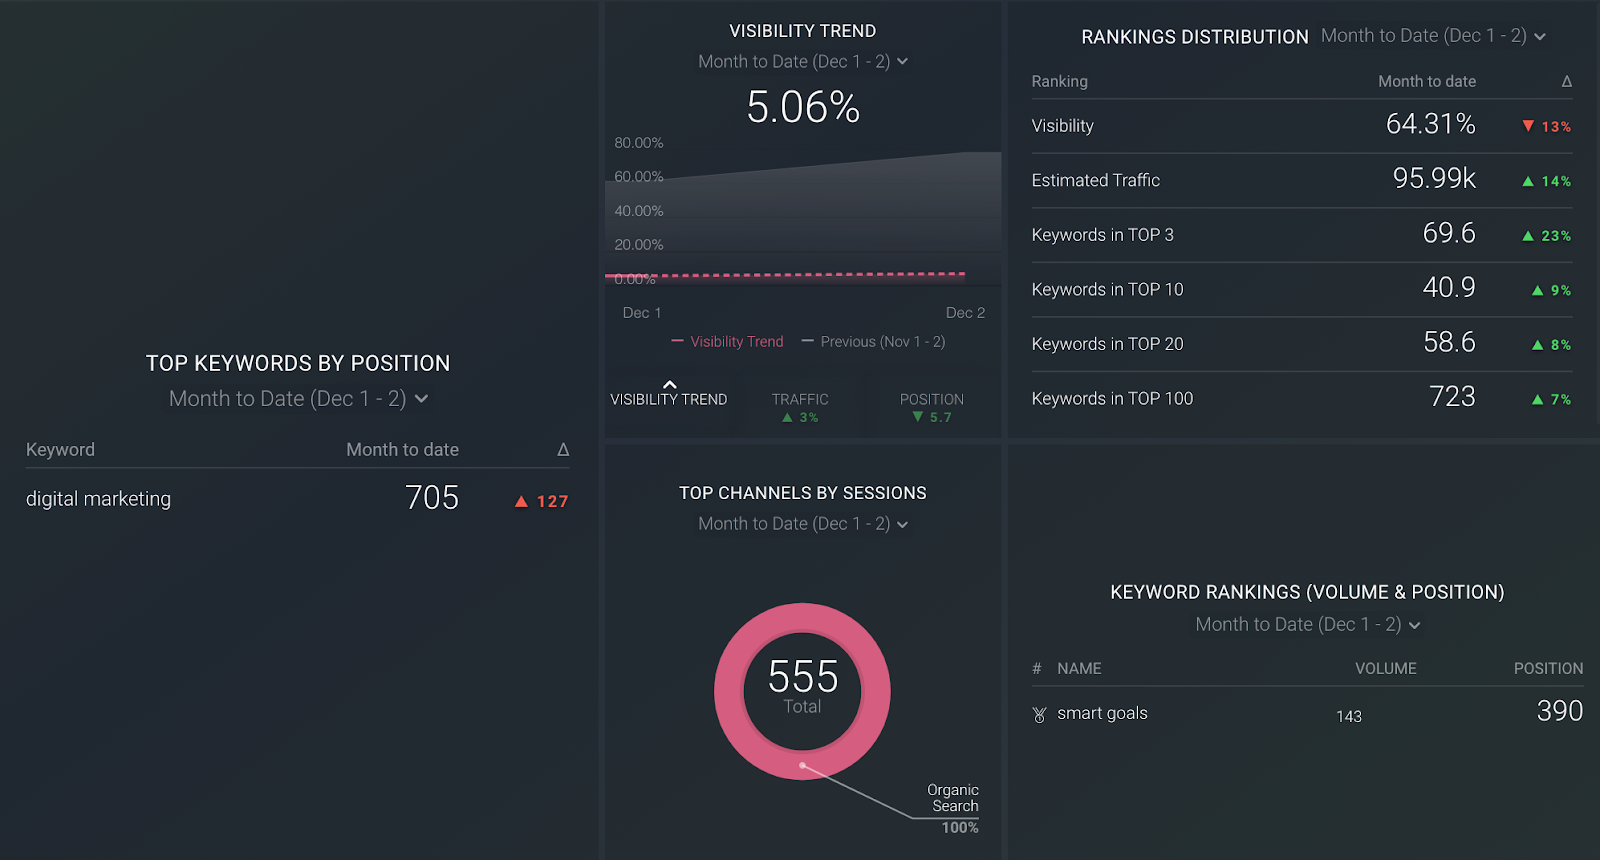Click green up arrow for Estimated Traffic
This screenshot has width=1600, height=860.
[x=1528, y=181]
